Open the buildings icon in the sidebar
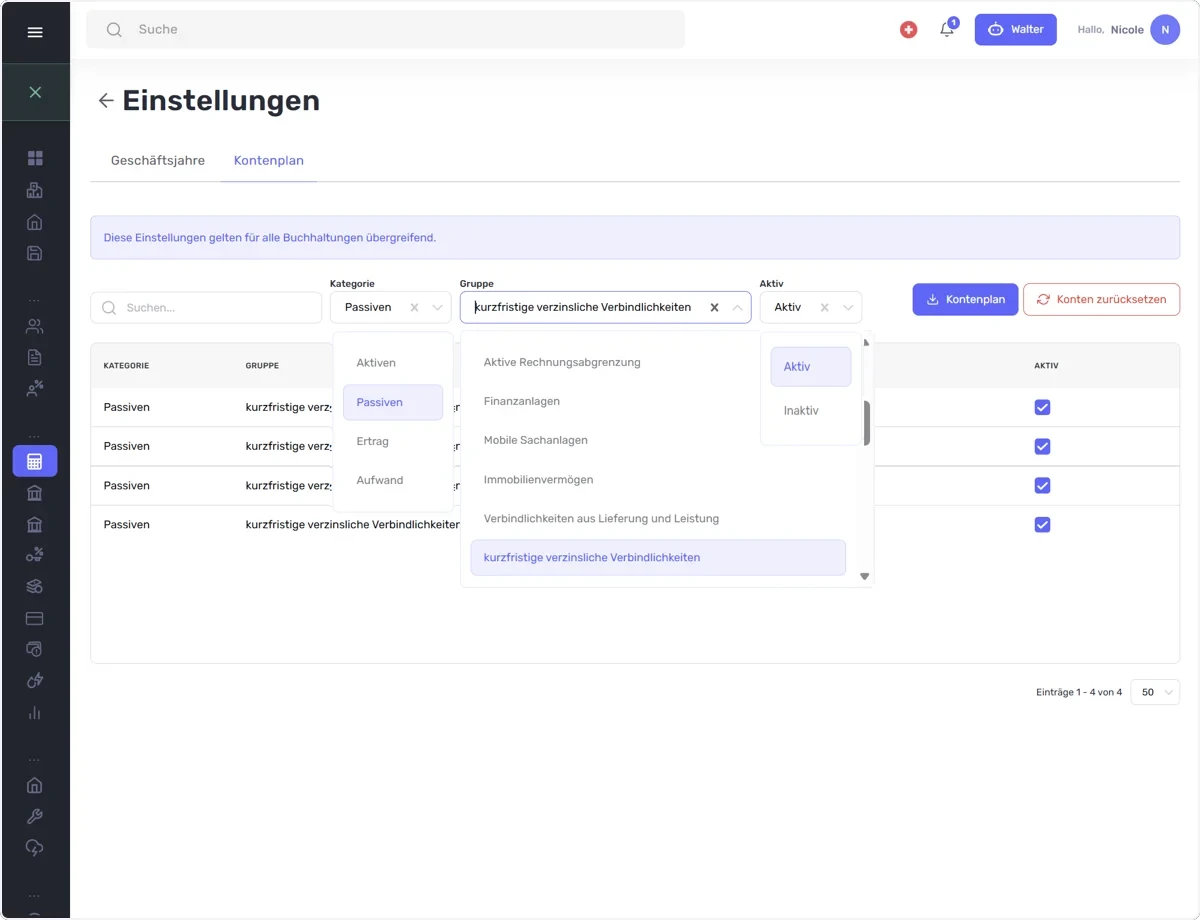1200x920 pixels. coord(35,190)
